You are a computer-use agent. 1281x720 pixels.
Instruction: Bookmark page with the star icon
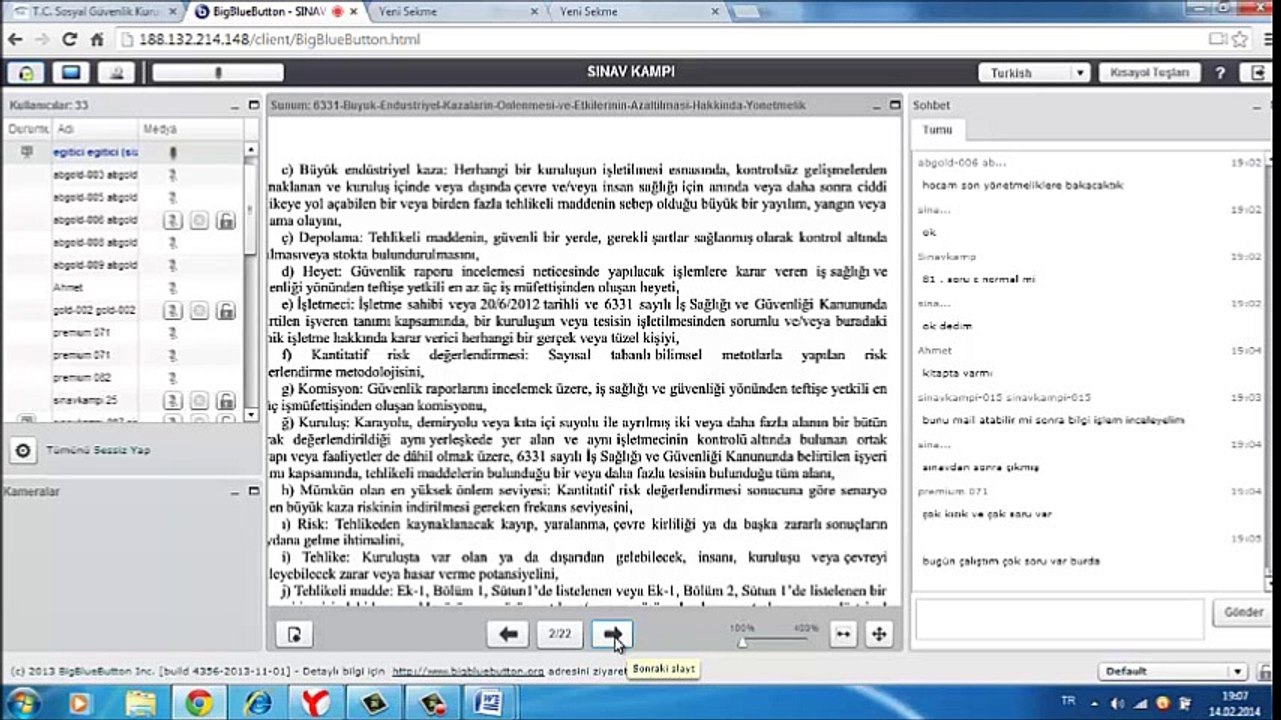pos(1240,40)
